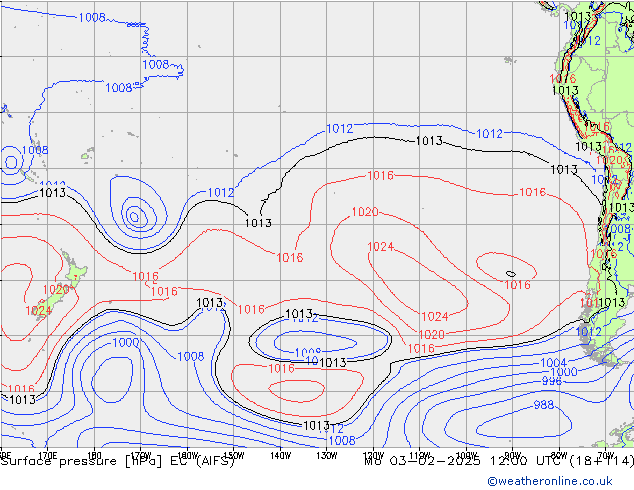Click the blue "988" isobar label
The height and width of the screenshot is (490, 634).
[x=543, y=405]
